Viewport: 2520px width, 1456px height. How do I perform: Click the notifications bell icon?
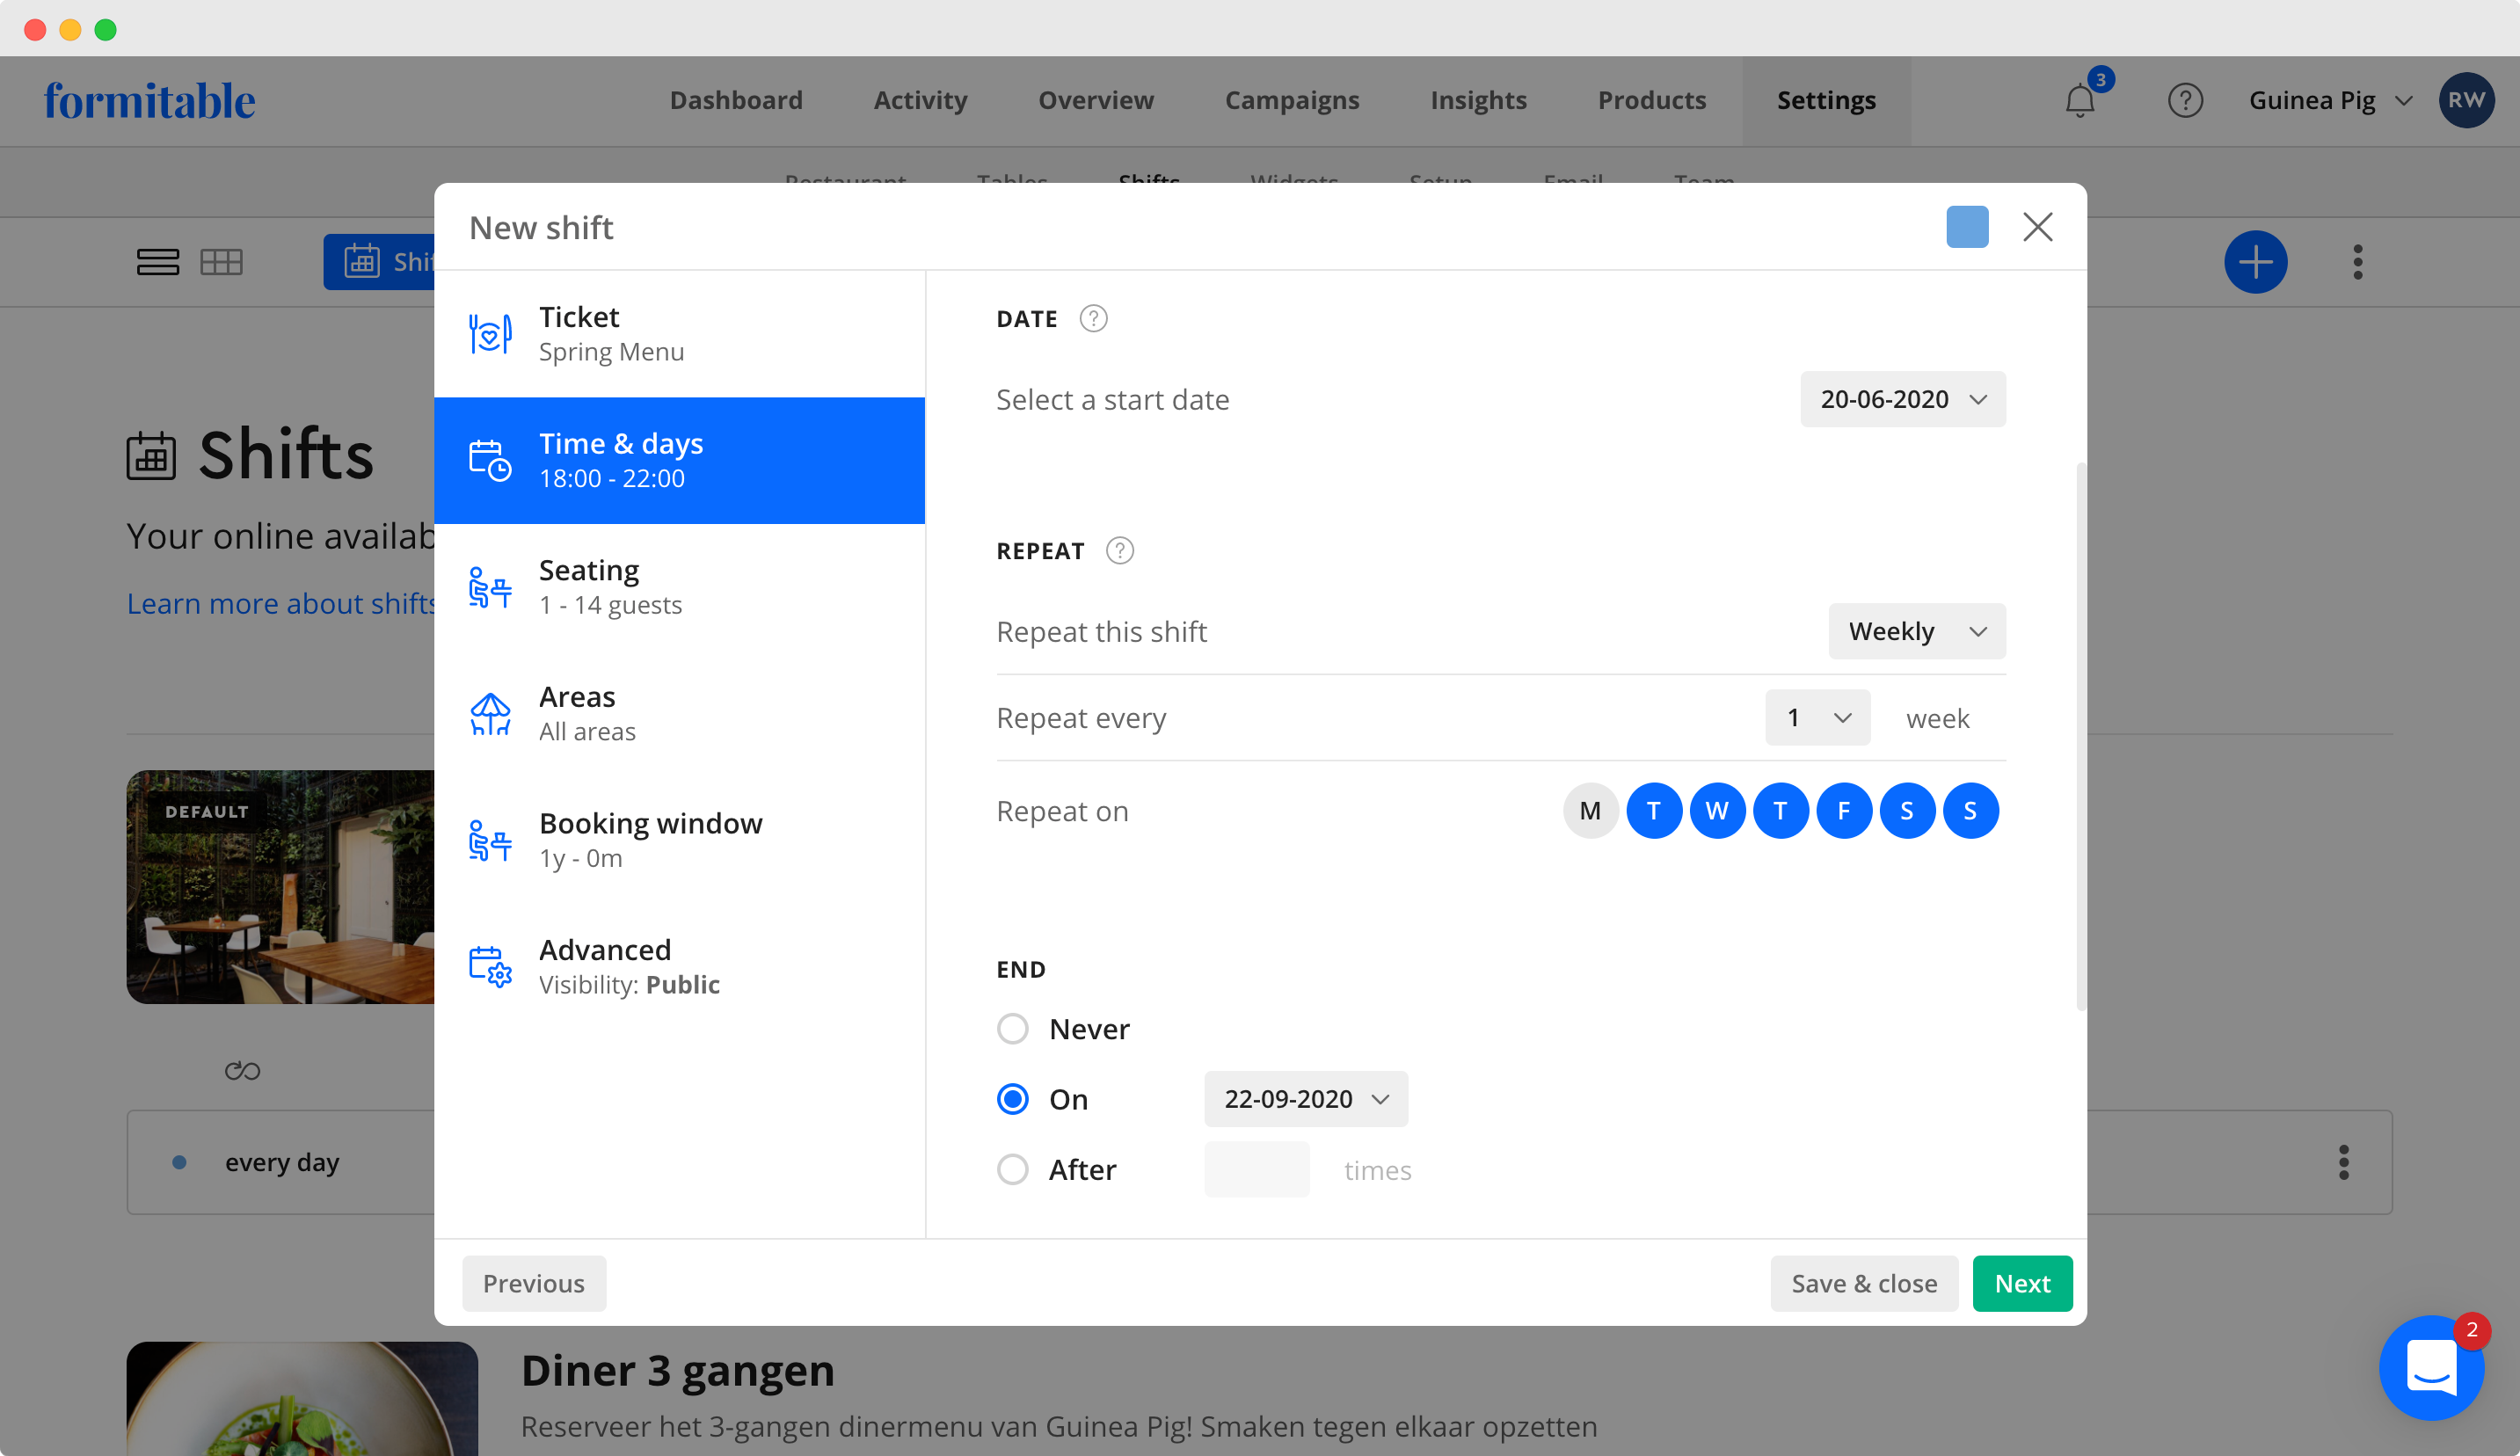[2079, 100]
